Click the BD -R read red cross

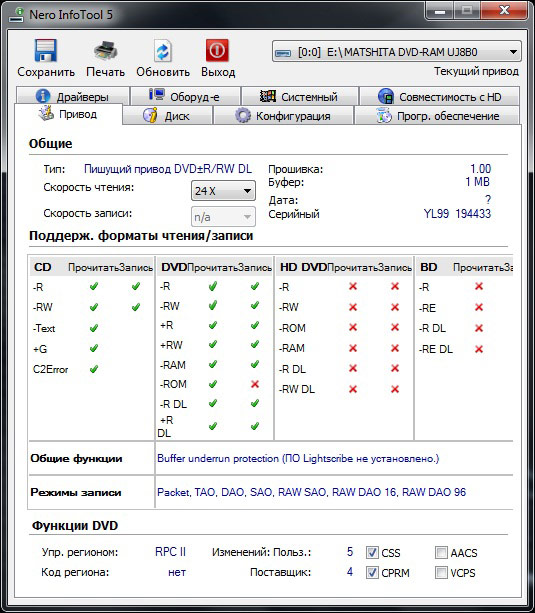479,286
